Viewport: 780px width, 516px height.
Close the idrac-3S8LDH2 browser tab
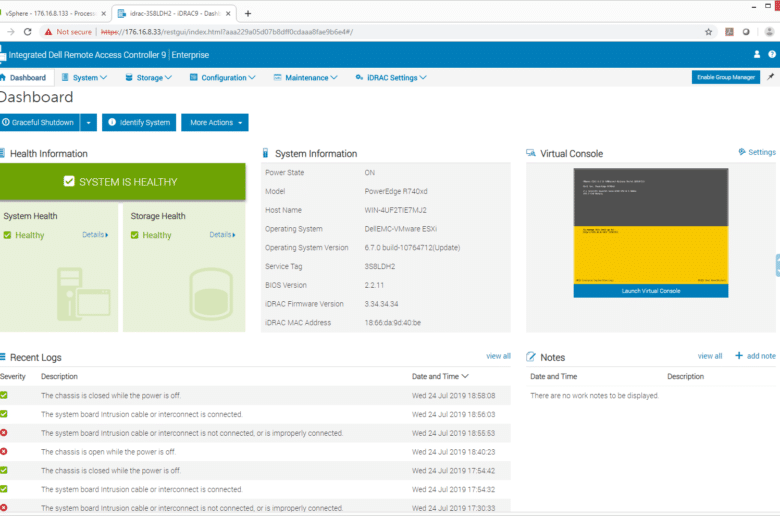[x=228, y=13]
